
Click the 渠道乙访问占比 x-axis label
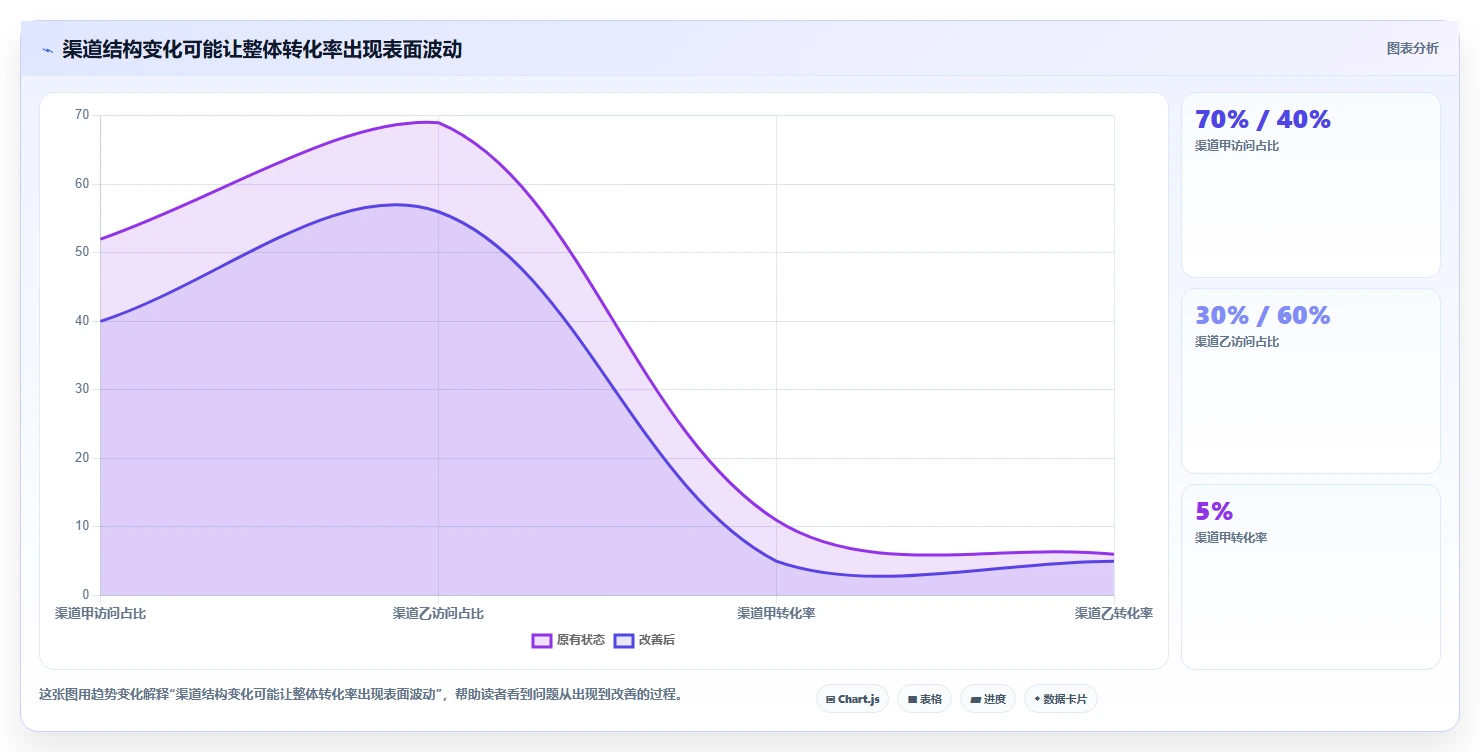tap(438, 613)
